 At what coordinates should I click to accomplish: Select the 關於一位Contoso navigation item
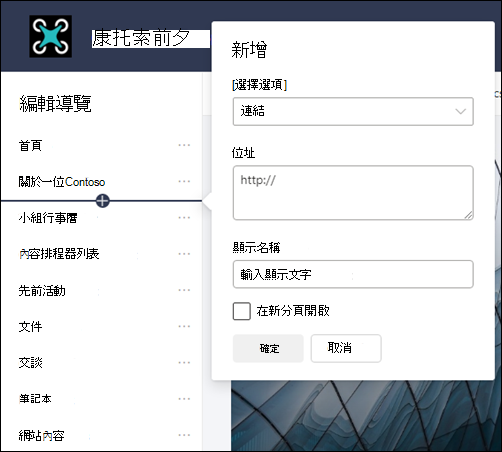62,182
